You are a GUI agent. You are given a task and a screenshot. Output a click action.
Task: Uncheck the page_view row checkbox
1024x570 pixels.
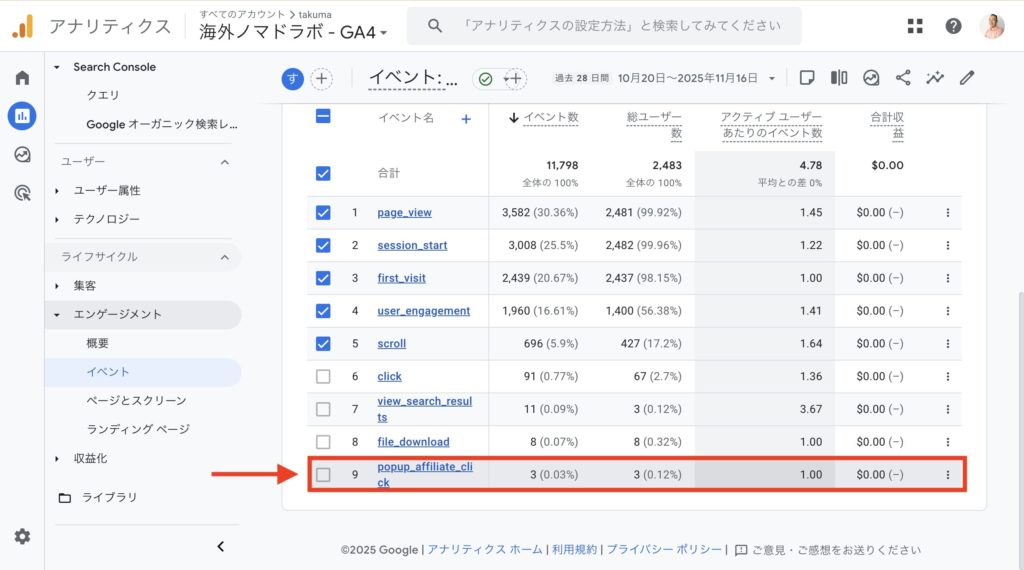(x=323, y=213)
